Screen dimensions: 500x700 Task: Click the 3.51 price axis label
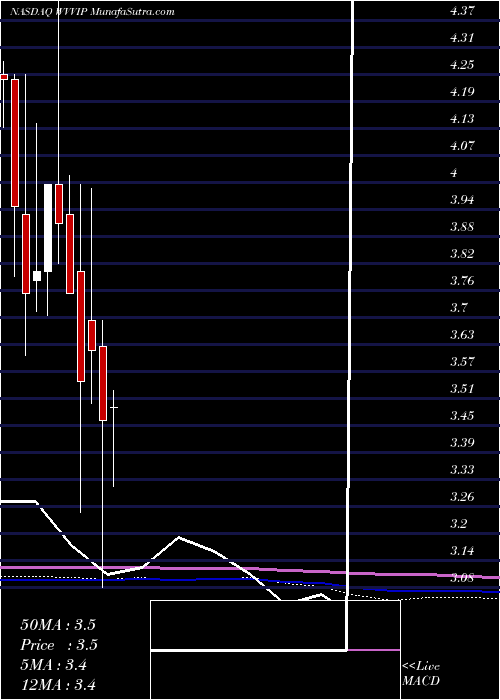(x=462, y=388)
